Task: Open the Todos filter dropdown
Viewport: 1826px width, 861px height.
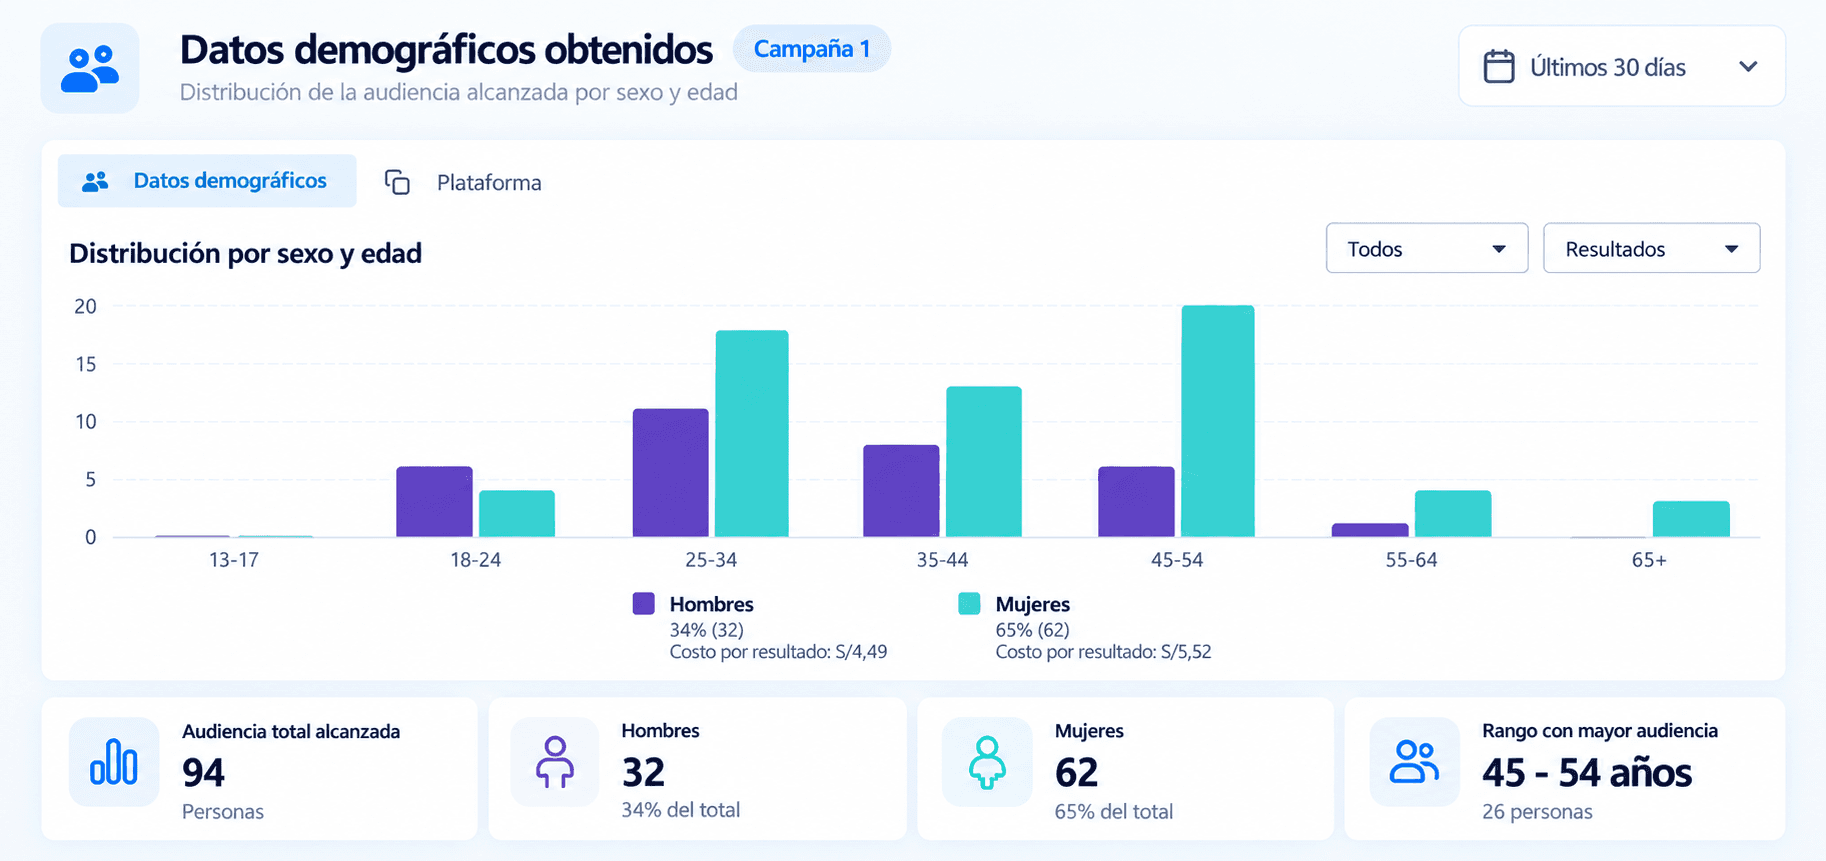Action: 1427,248
